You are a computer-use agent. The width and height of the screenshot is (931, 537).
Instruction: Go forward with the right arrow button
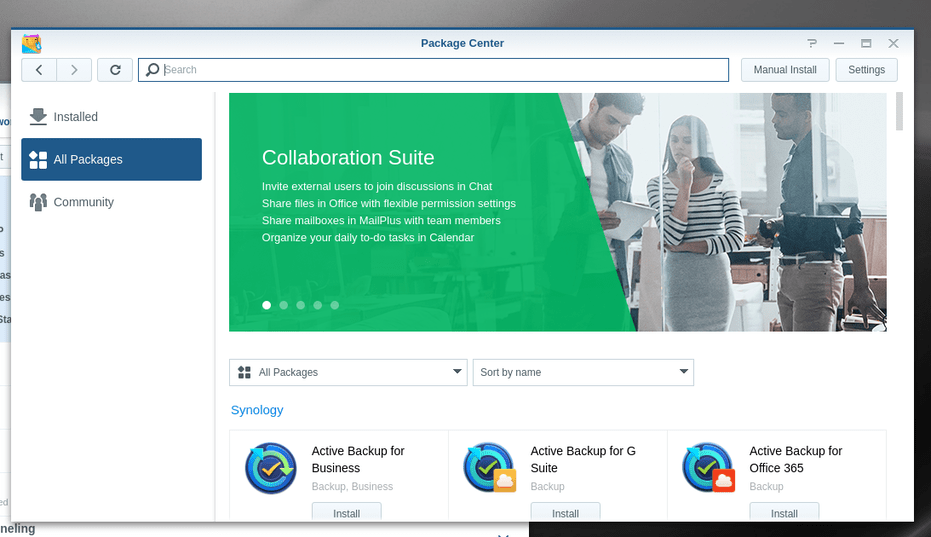pyautogui.click(x=74, y=70)
